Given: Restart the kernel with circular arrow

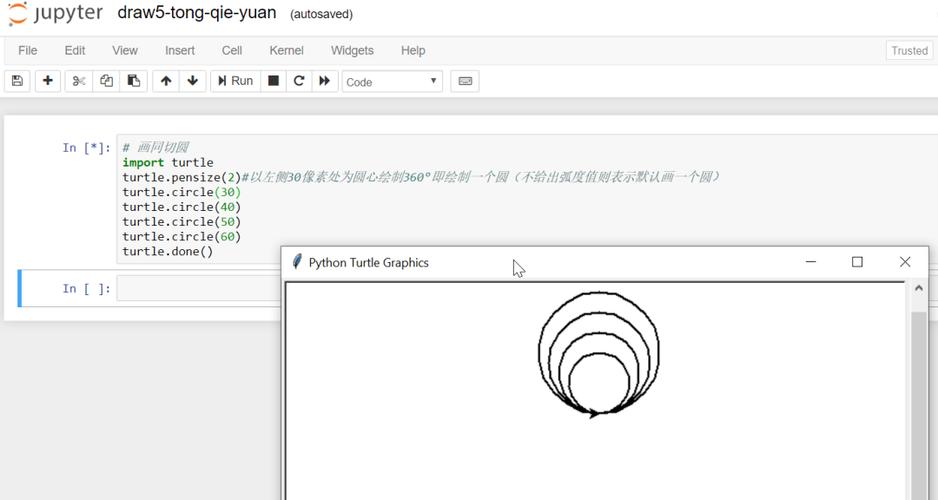Looking at the screenshot, I should (x=299, y=81).
